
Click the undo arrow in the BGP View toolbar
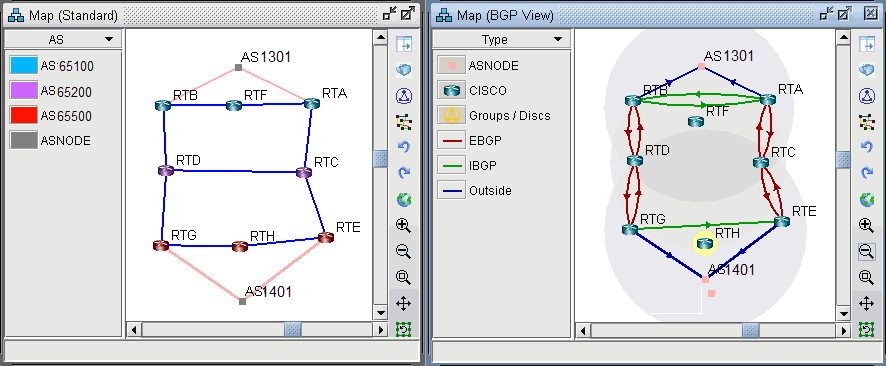(x=866, y=147)
